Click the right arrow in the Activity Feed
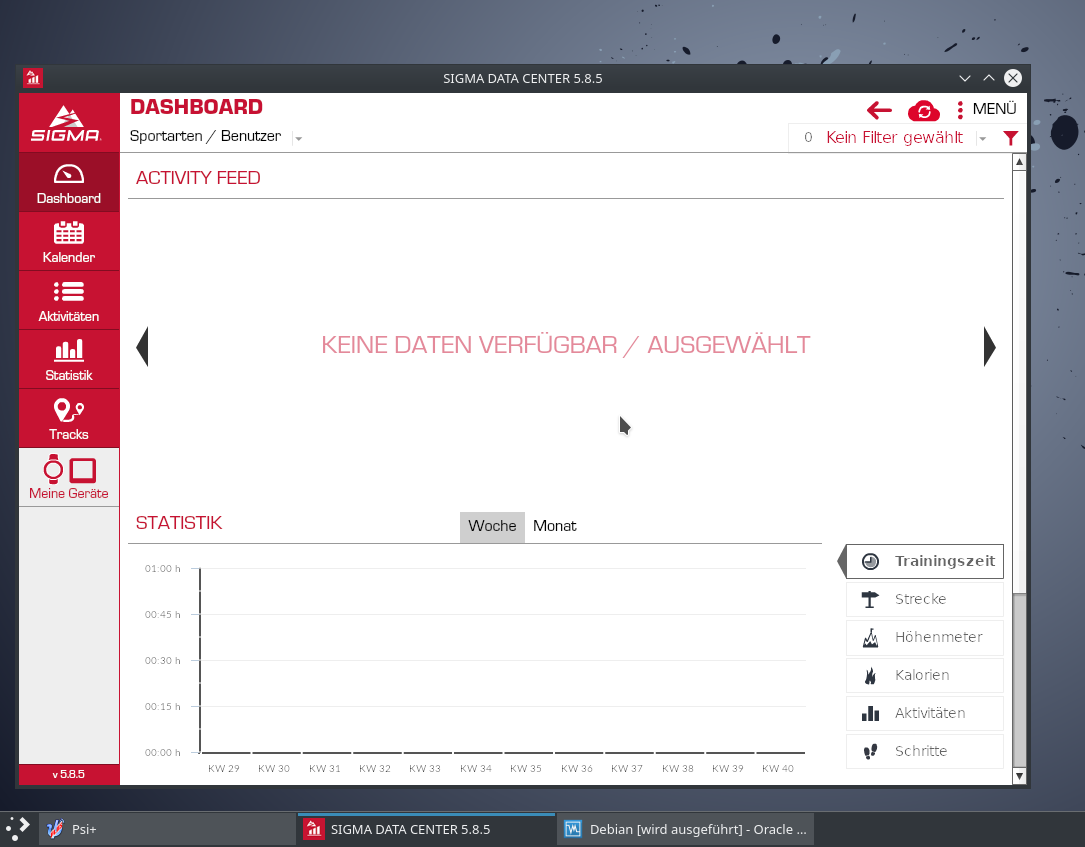Viewport: 1085px width, 847px height. 989,346
